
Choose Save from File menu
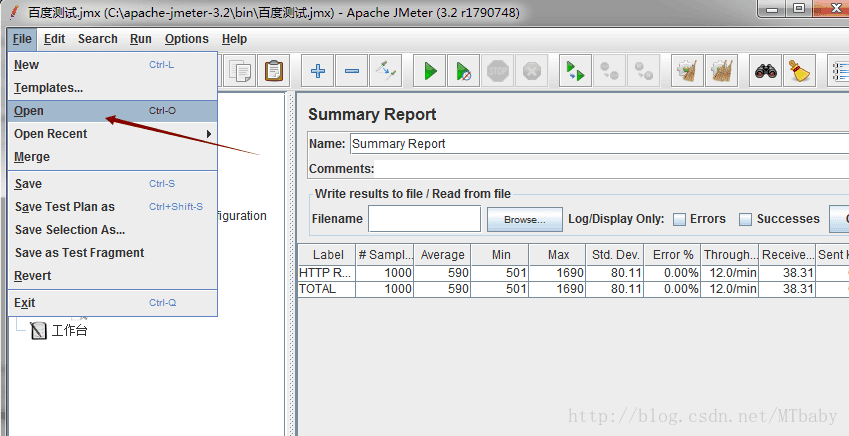pyautogui.click(x=113, y=184)
